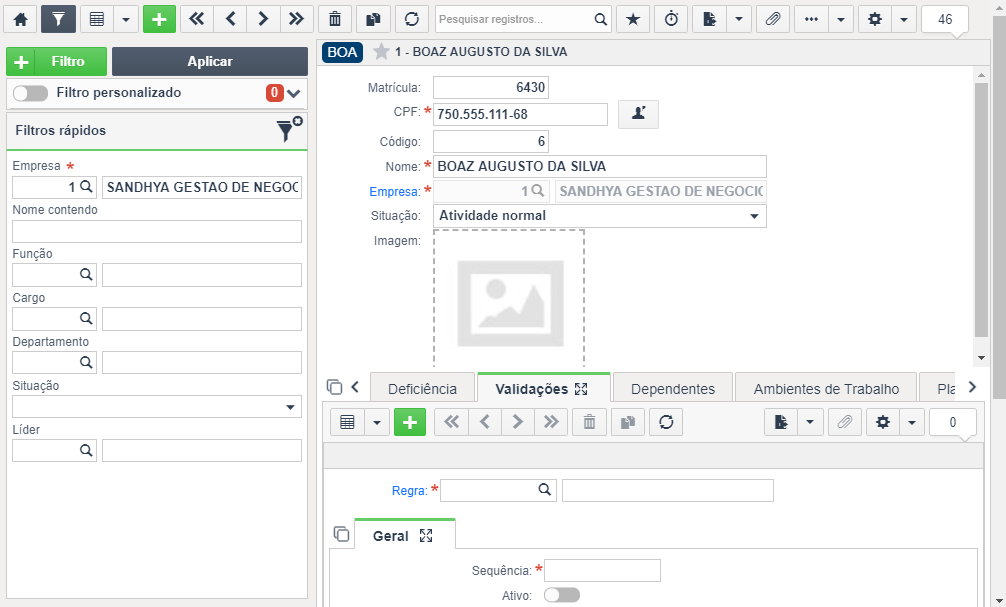Open settings gear in top toolbar
The image size is (1006, 607).
(x=875, y=19)
